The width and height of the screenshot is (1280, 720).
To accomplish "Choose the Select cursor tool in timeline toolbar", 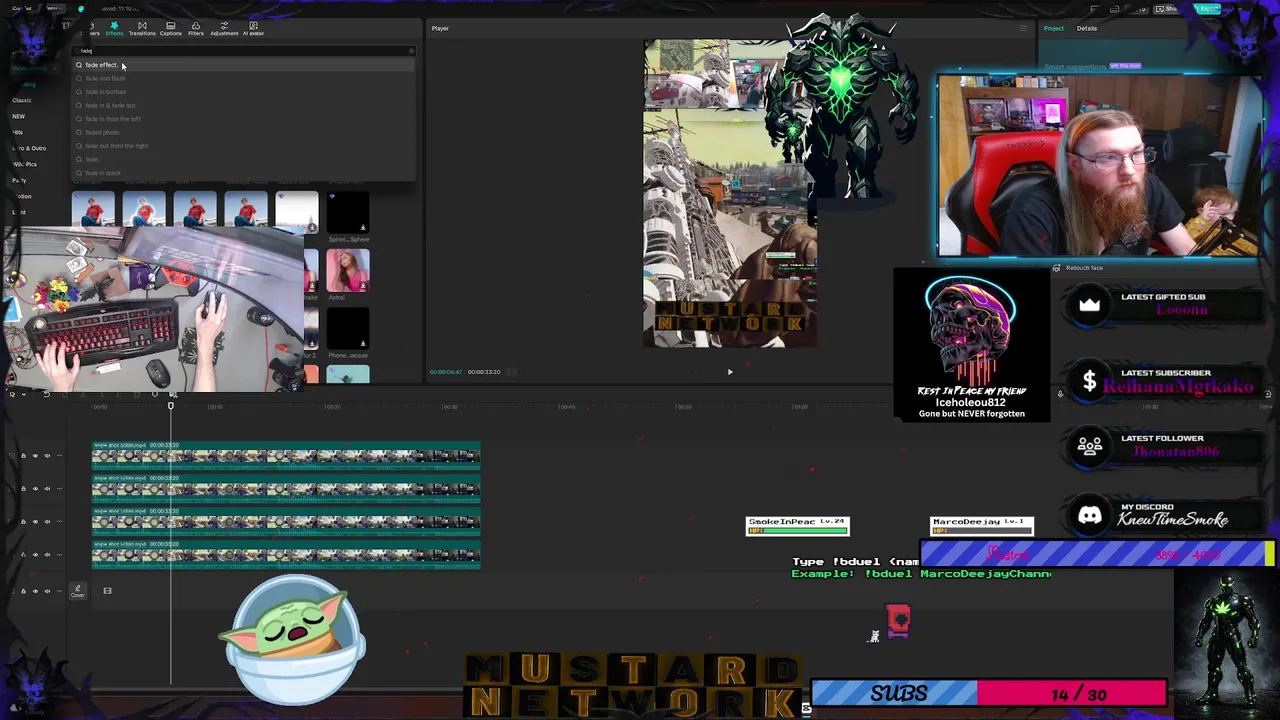I will [11, 394].
